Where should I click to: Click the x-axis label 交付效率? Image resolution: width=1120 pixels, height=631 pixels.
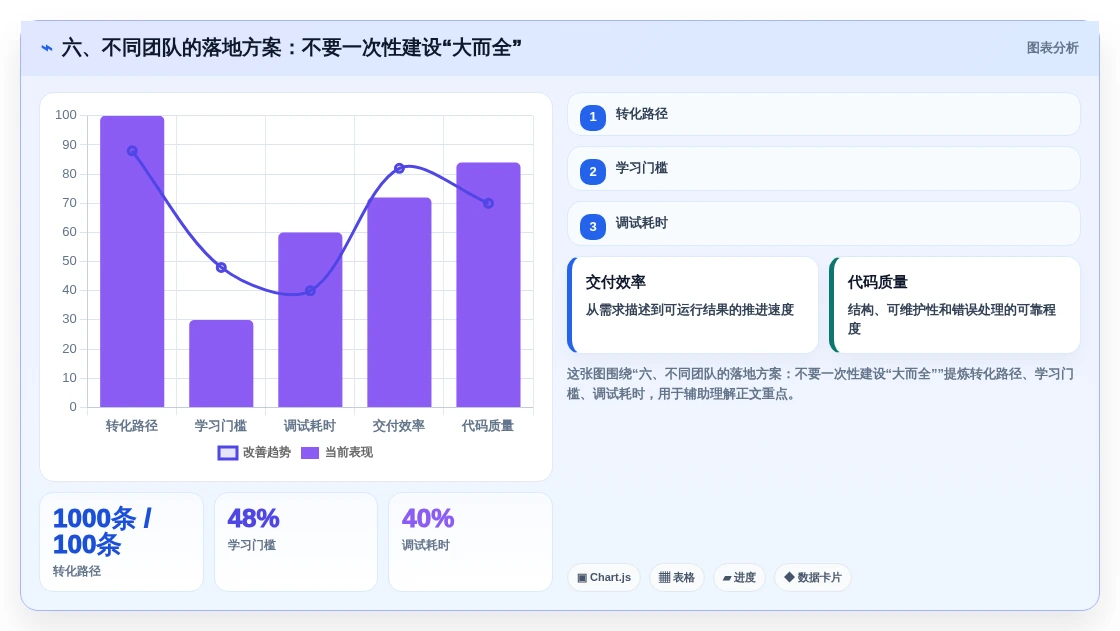pyautogui.click(x=399, y=426)
